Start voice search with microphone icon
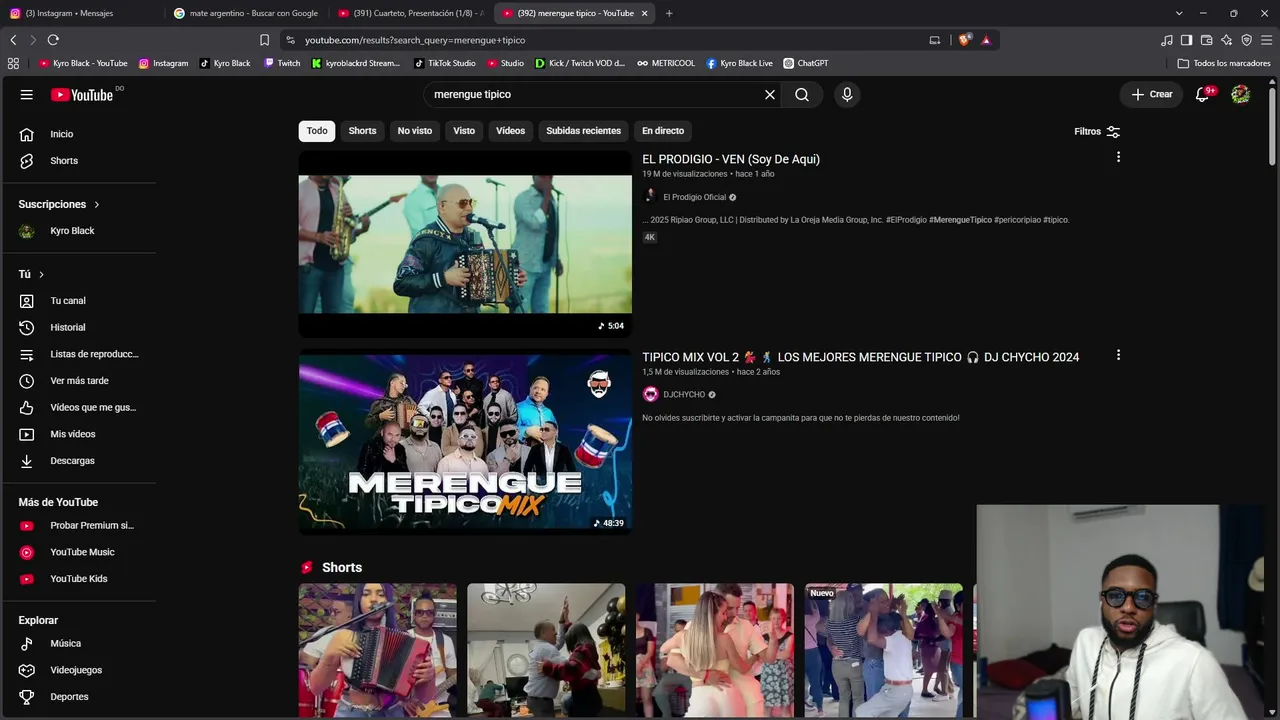 click(847, 94)
